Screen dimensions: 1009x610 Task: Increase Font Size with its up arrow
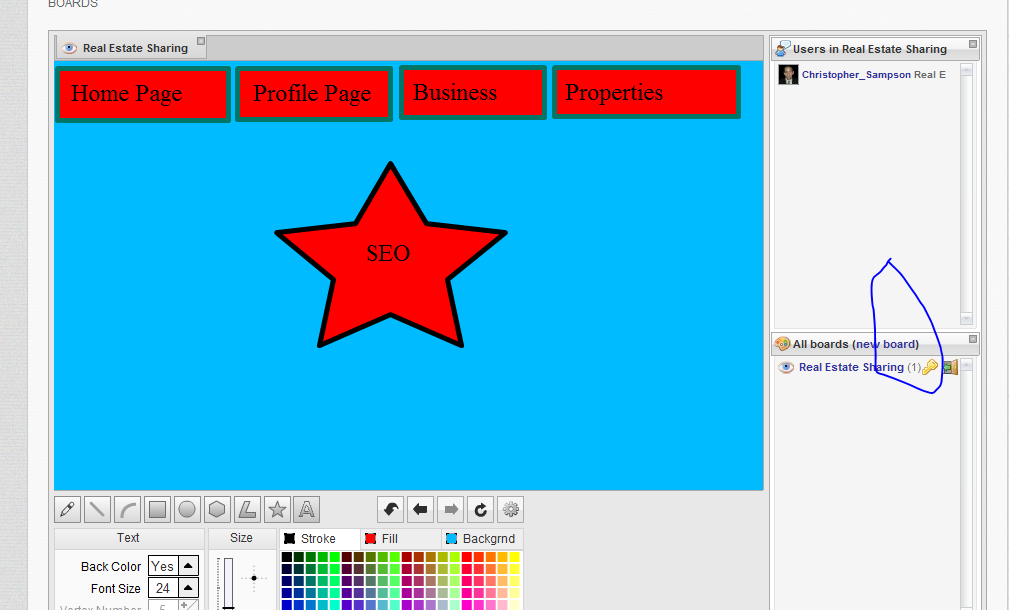tap(189, 587)
